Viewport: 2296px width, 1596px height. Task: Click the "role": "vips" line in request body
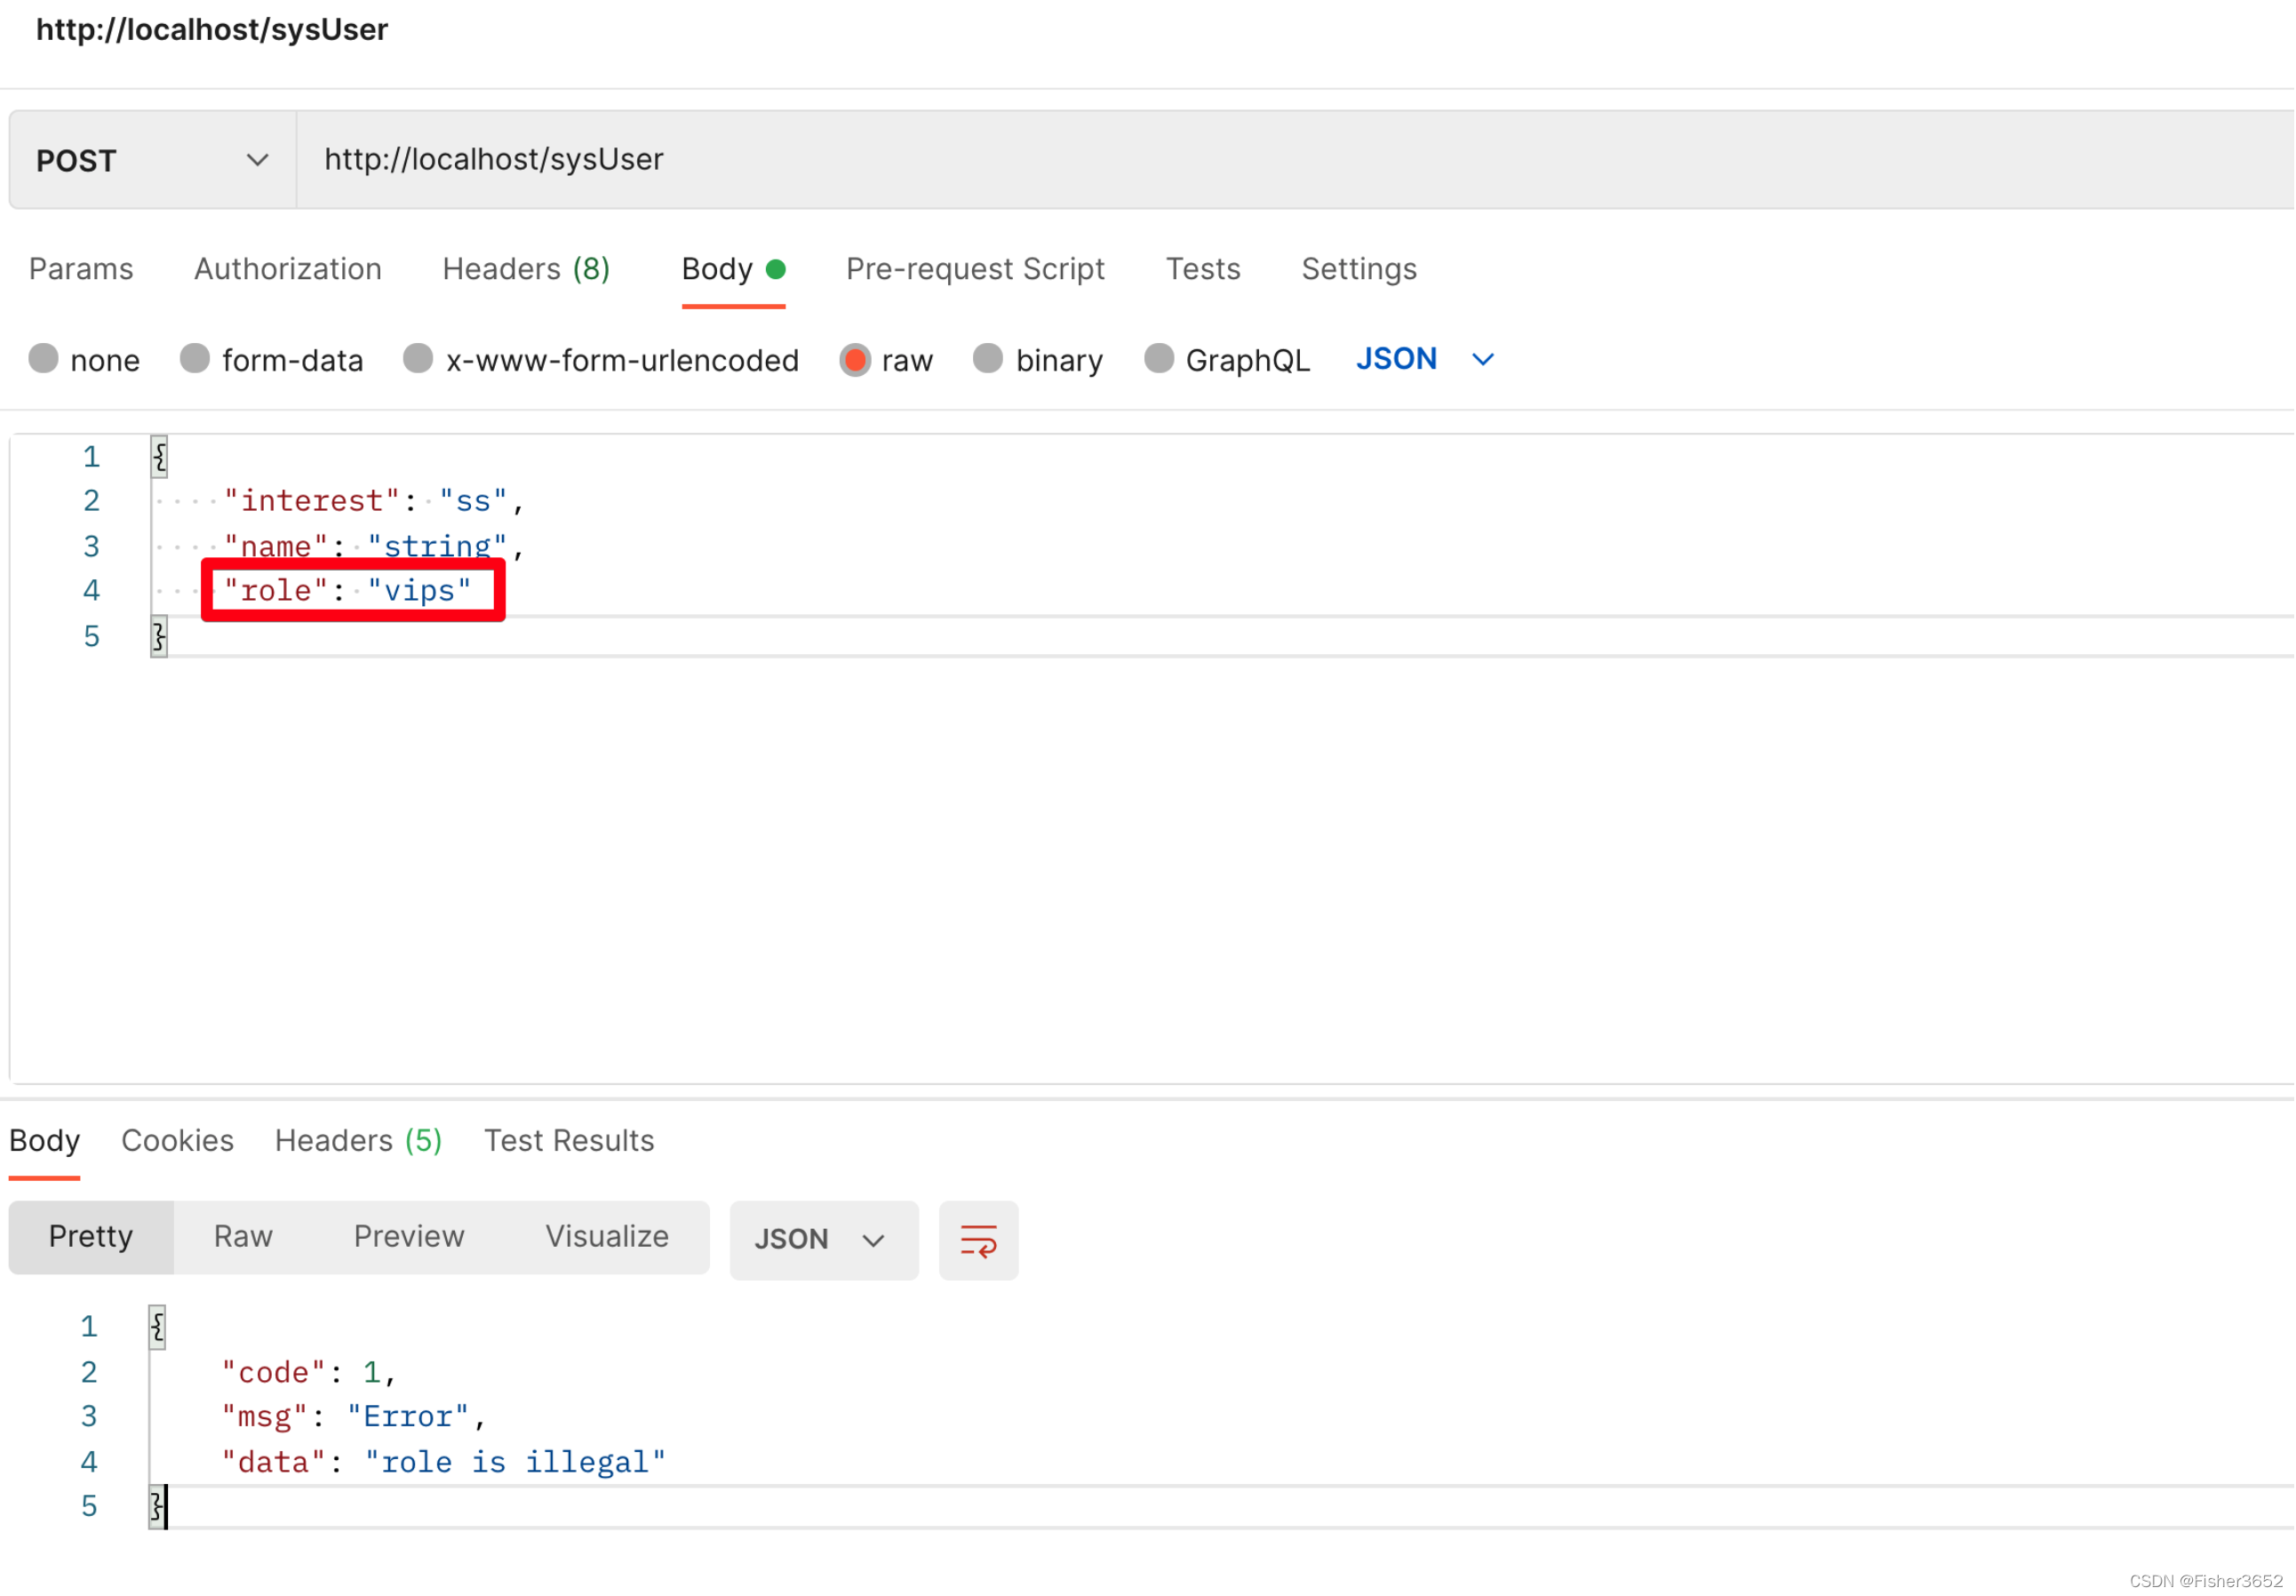click(347, 590)
